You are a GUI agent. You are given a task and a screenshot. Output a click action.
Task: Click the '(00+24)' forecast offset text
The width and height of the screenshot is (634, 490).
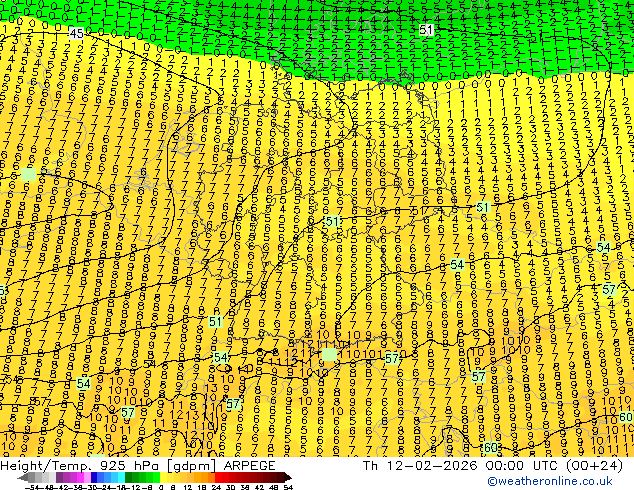click(594, 466)
